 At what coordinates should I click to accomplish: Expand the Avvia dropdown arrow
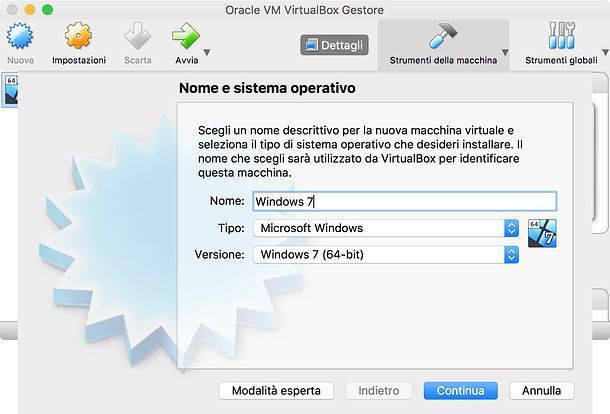coord(207,52)
